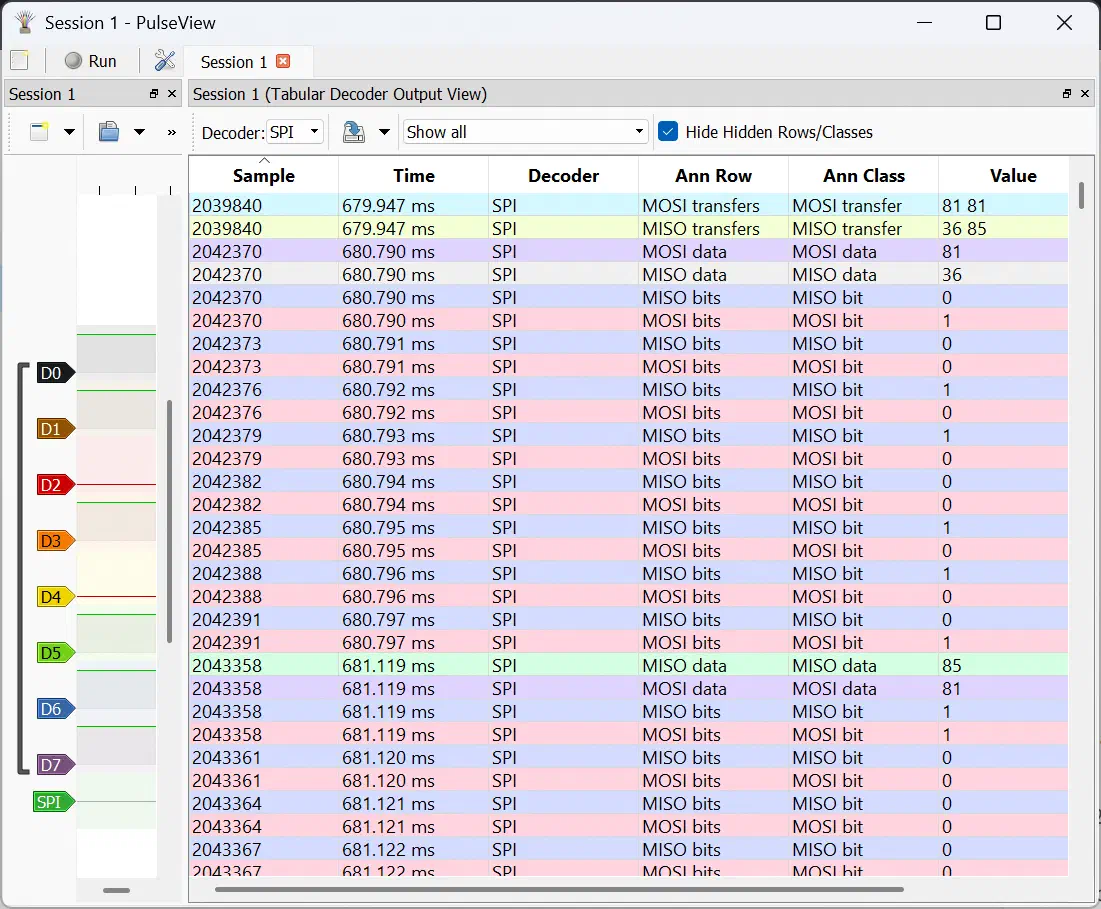Select the D0 channel label

tap(52, 373)
